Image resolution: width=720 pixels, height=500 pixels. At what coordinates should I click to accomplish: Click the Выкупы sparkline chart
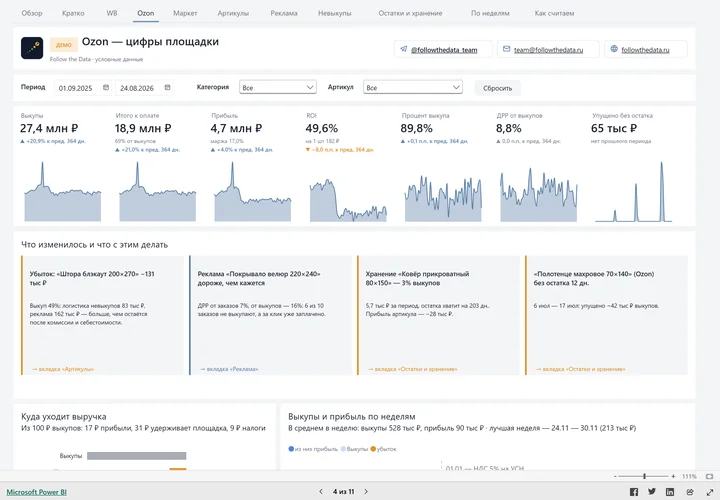tap(62, 192)
